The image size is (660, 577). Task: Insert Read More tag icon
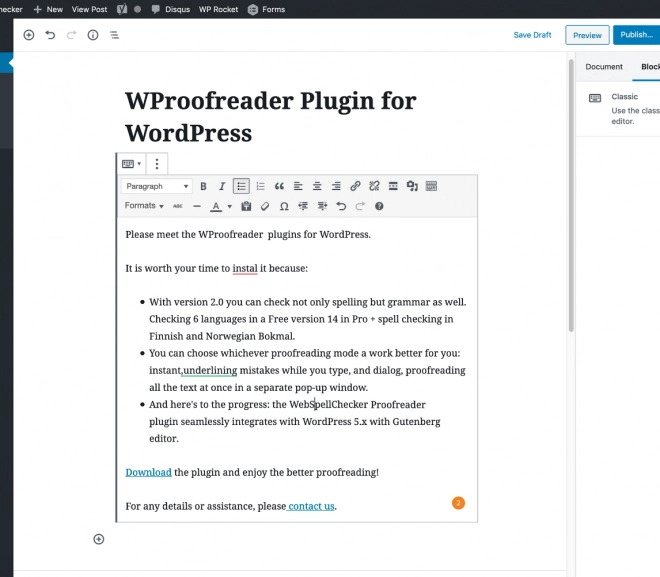pos(393,186)
